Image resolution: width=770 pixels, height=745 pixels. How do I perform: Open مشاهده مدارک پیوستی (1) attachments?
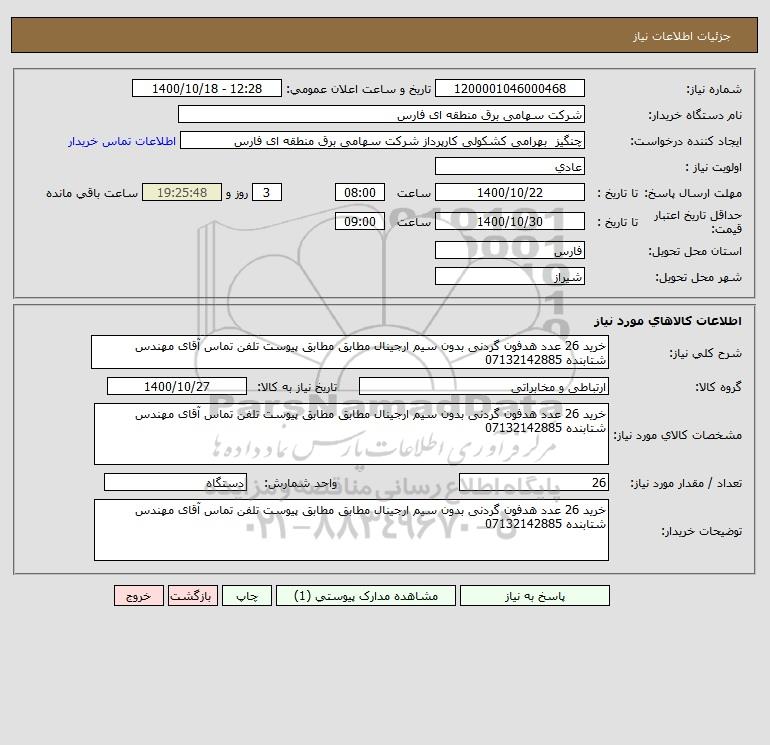tap(366, 596)
